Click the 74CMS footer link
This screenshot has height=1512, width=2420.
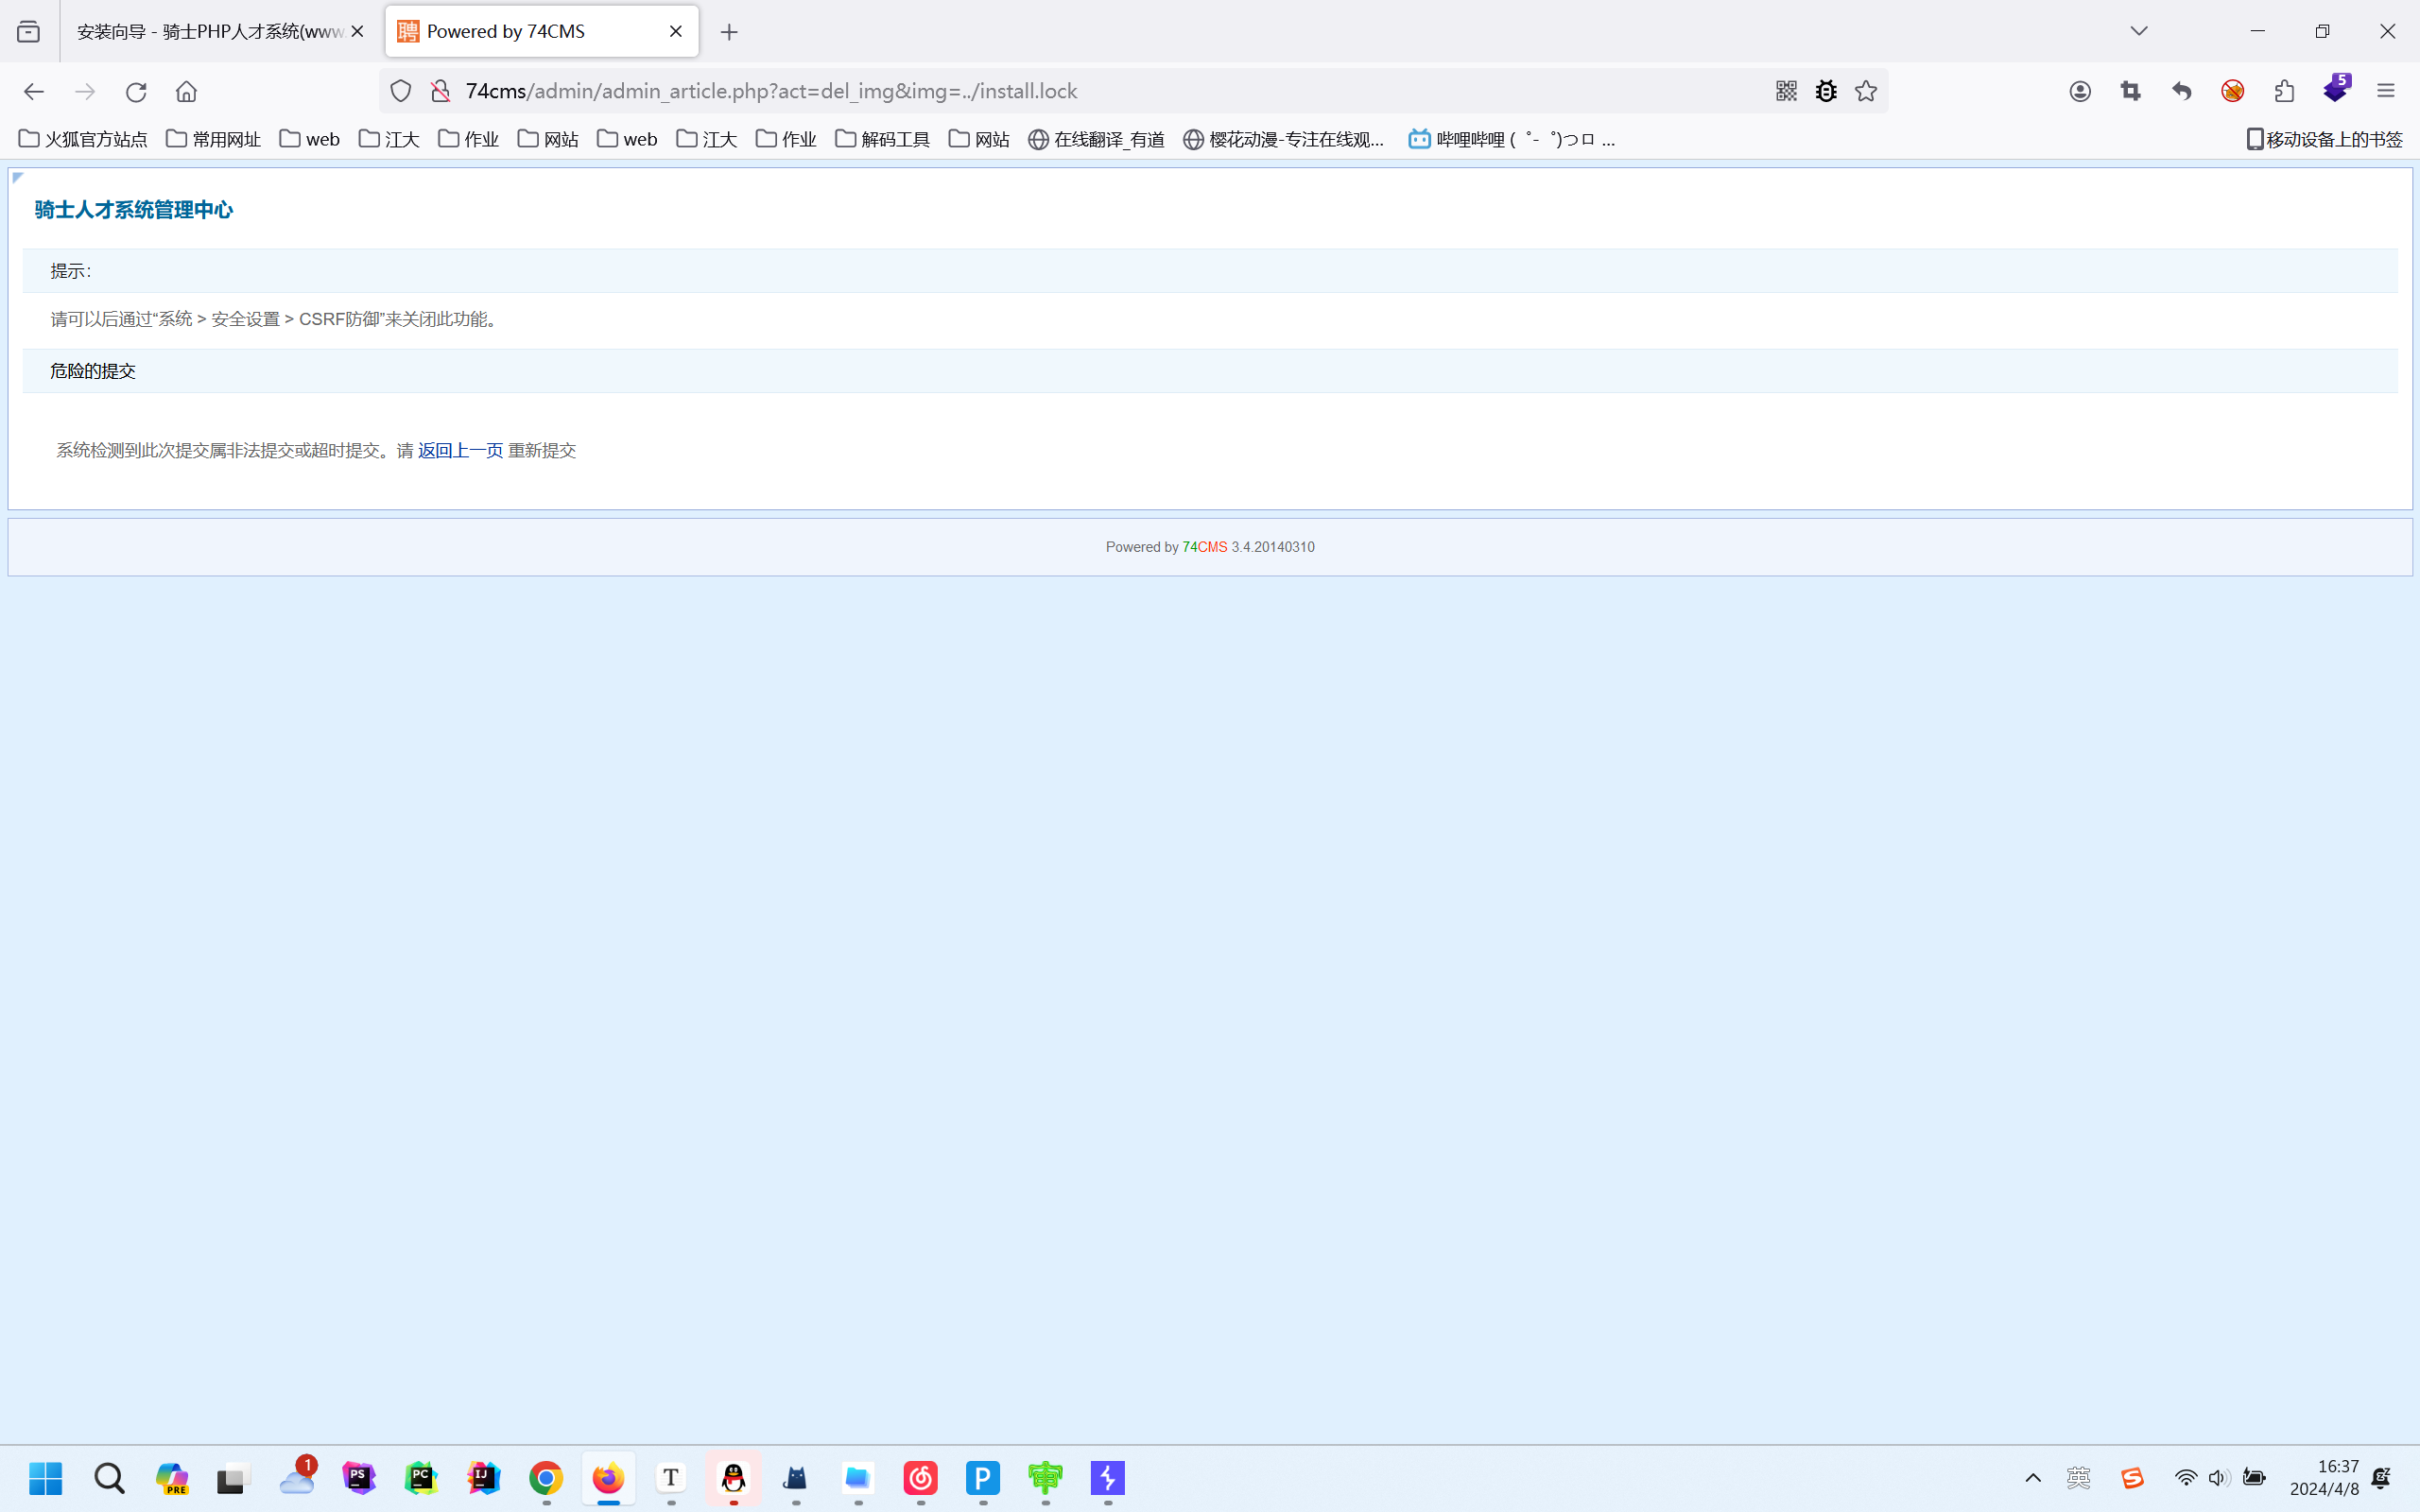point(1204,547)
